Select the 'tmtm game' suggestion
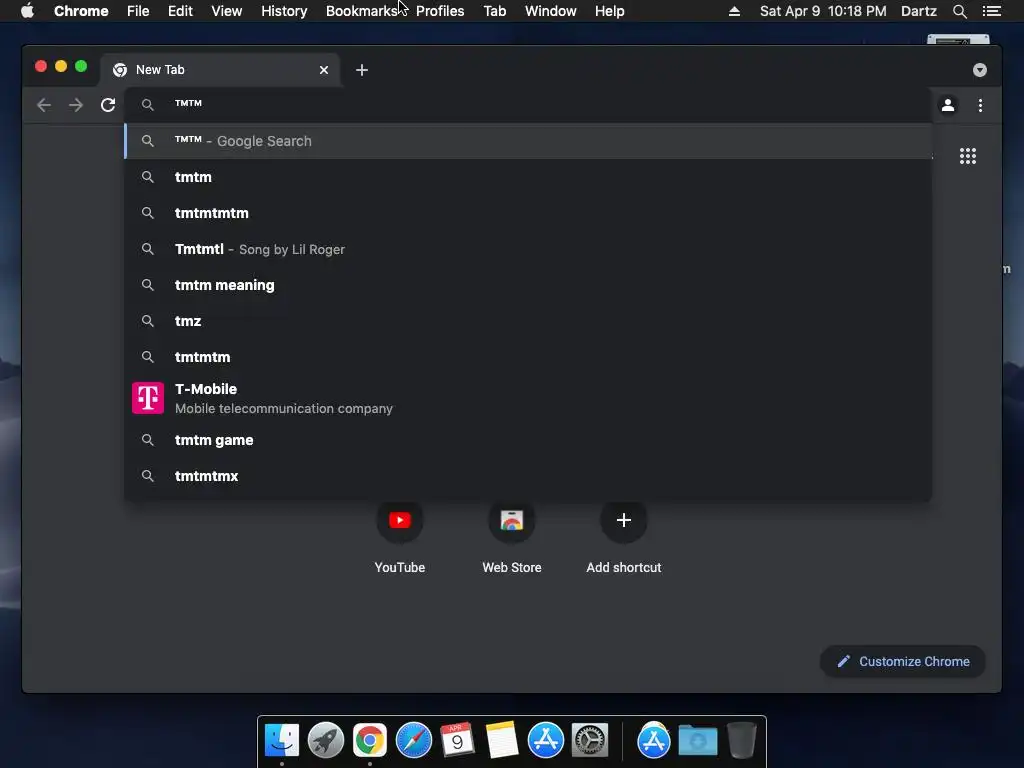Viewport: 1024px width, 768px height. click(x=528, y=440)
